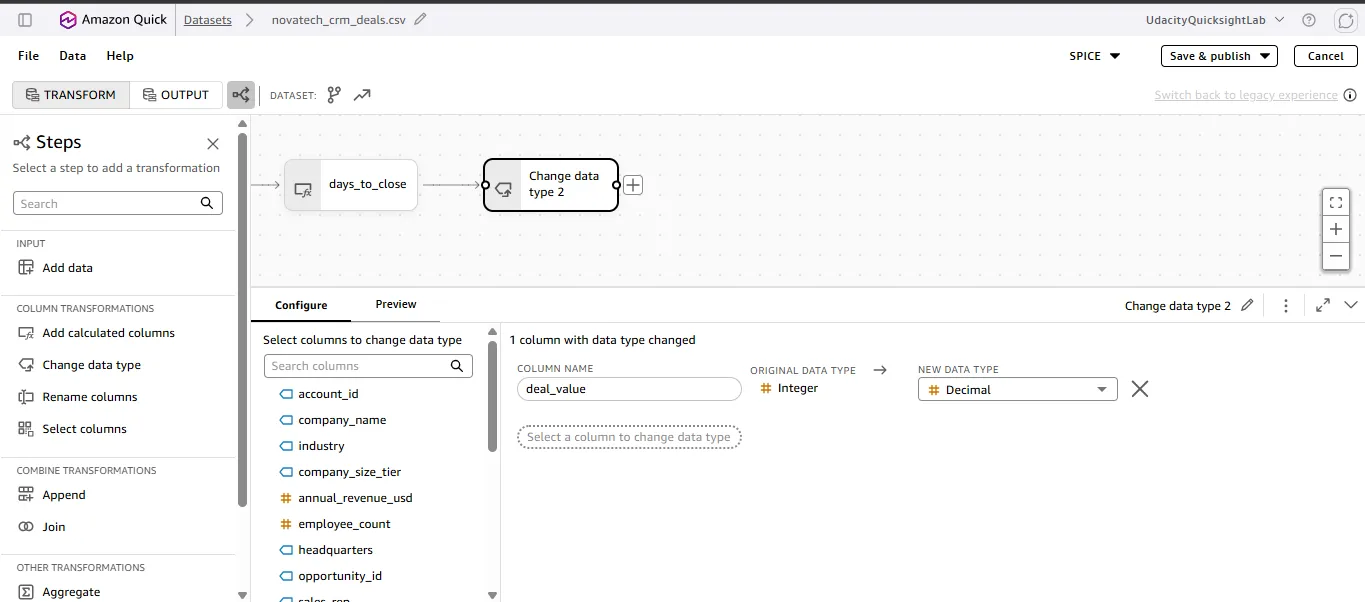Click the Select a column to change data type field
Screen dimensions: 1365x602
[x=629, y=437]
